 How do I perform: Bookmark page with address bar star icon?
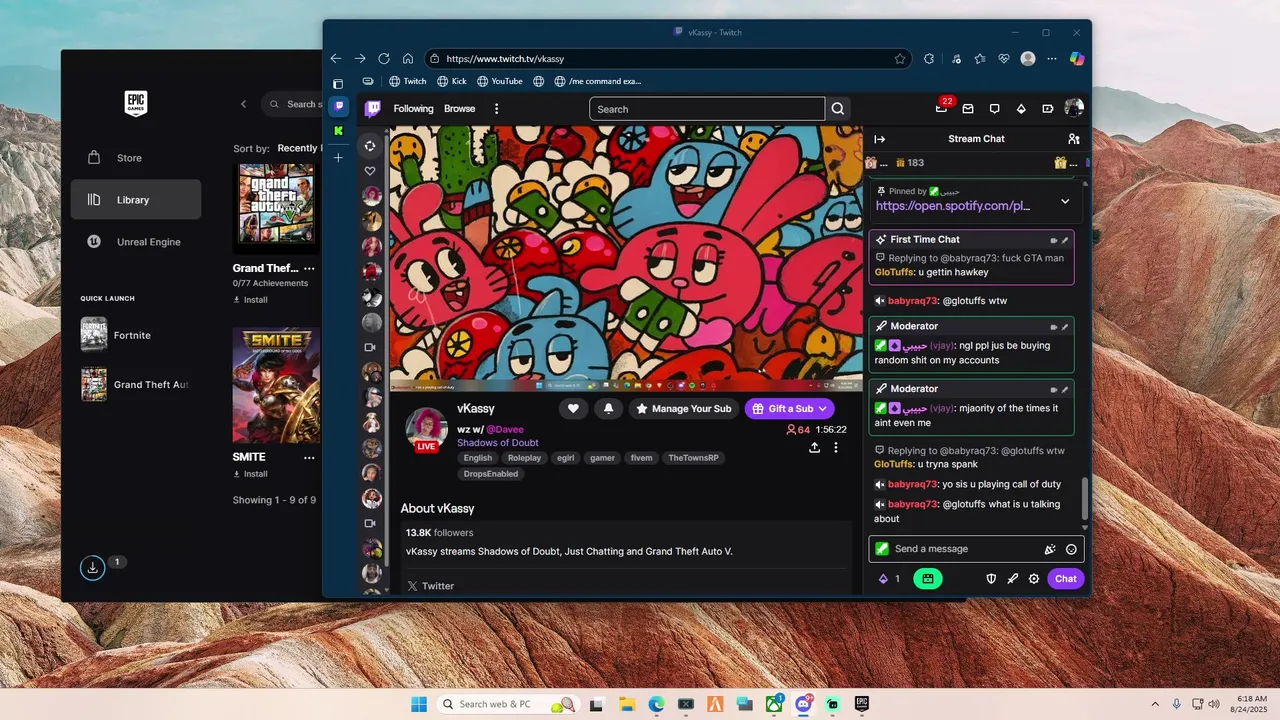point(900,59)
